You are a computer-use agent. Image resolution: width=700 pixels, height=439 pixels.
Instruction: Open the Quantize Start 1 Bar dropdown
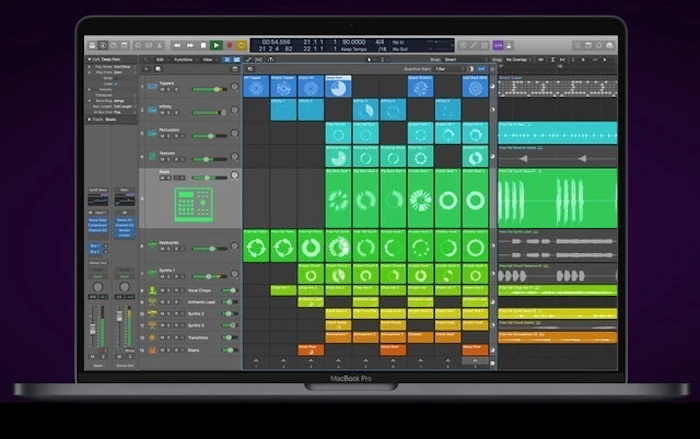pyautogui.click(x=450, y=69)
